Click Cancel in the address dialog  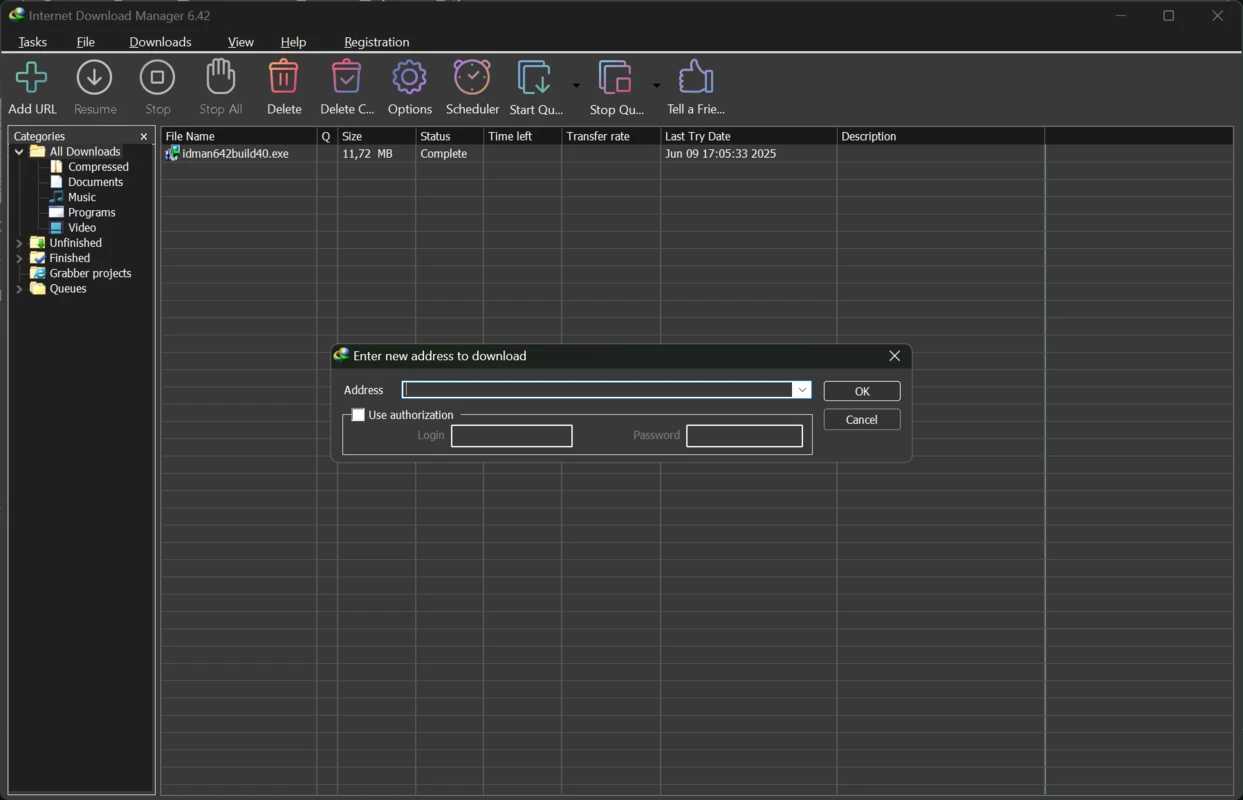(x=862, y=420)
